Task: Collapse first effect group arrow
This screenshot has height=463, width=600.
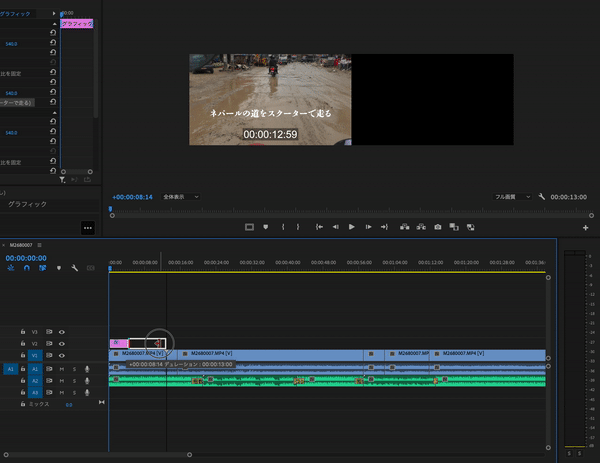Action: [54, 24]
